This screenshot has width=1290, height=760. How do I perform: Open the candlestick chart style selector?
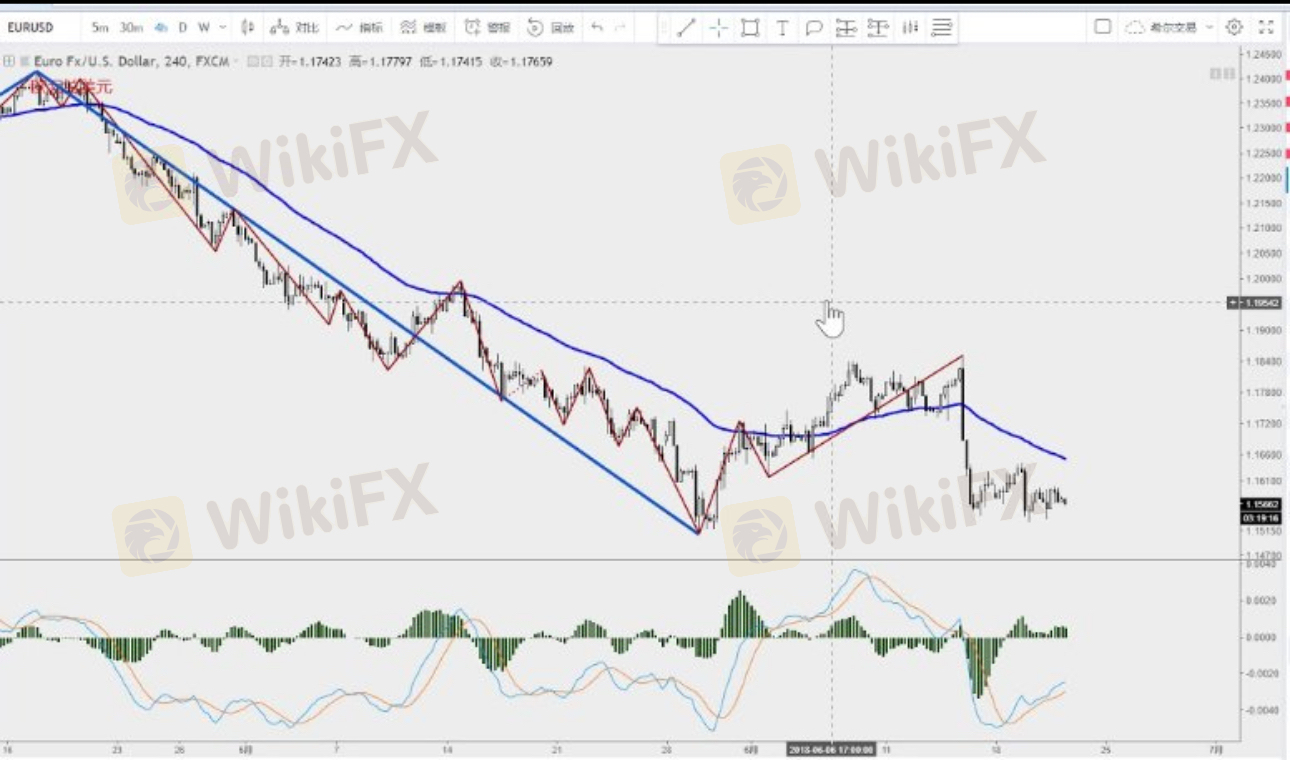[249, 27]
